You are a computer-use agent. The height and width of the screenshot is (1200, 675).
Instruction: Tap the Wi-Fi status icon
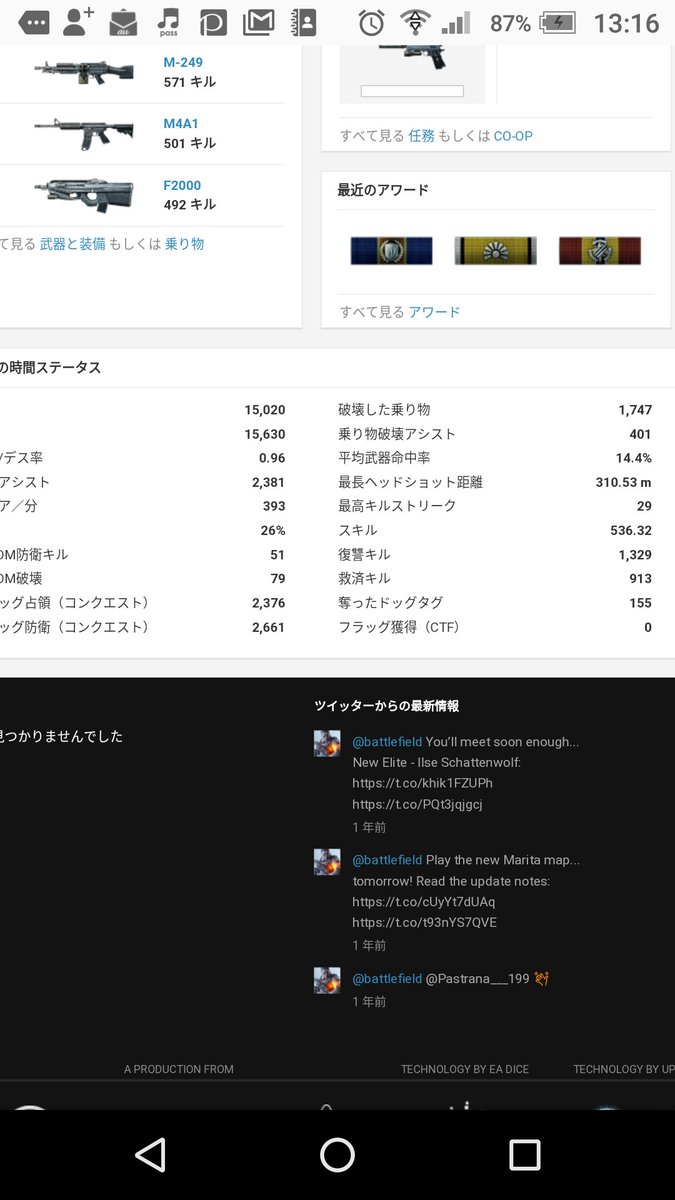(x=414, y=23)
